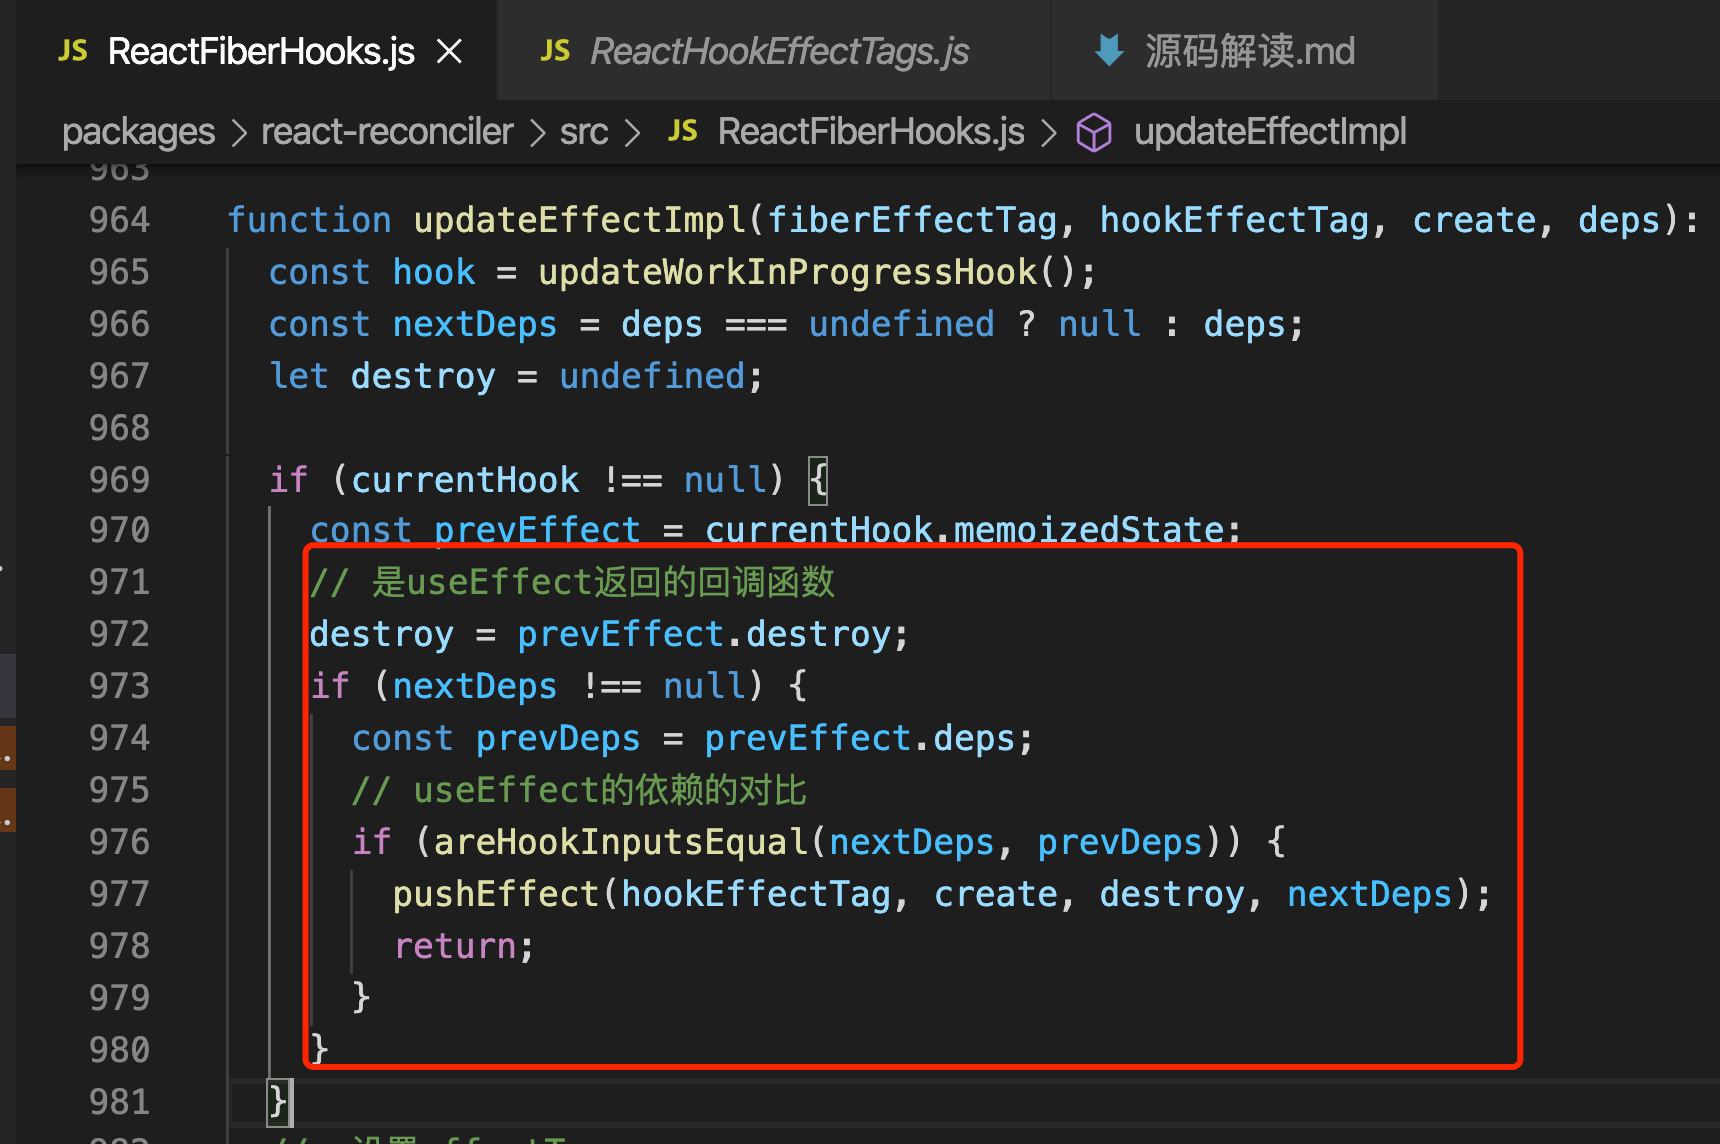The image size is (1720, 1144).
Task: Click 'prevDeps' declaration on line 974
Action: (x=558, y=739)
